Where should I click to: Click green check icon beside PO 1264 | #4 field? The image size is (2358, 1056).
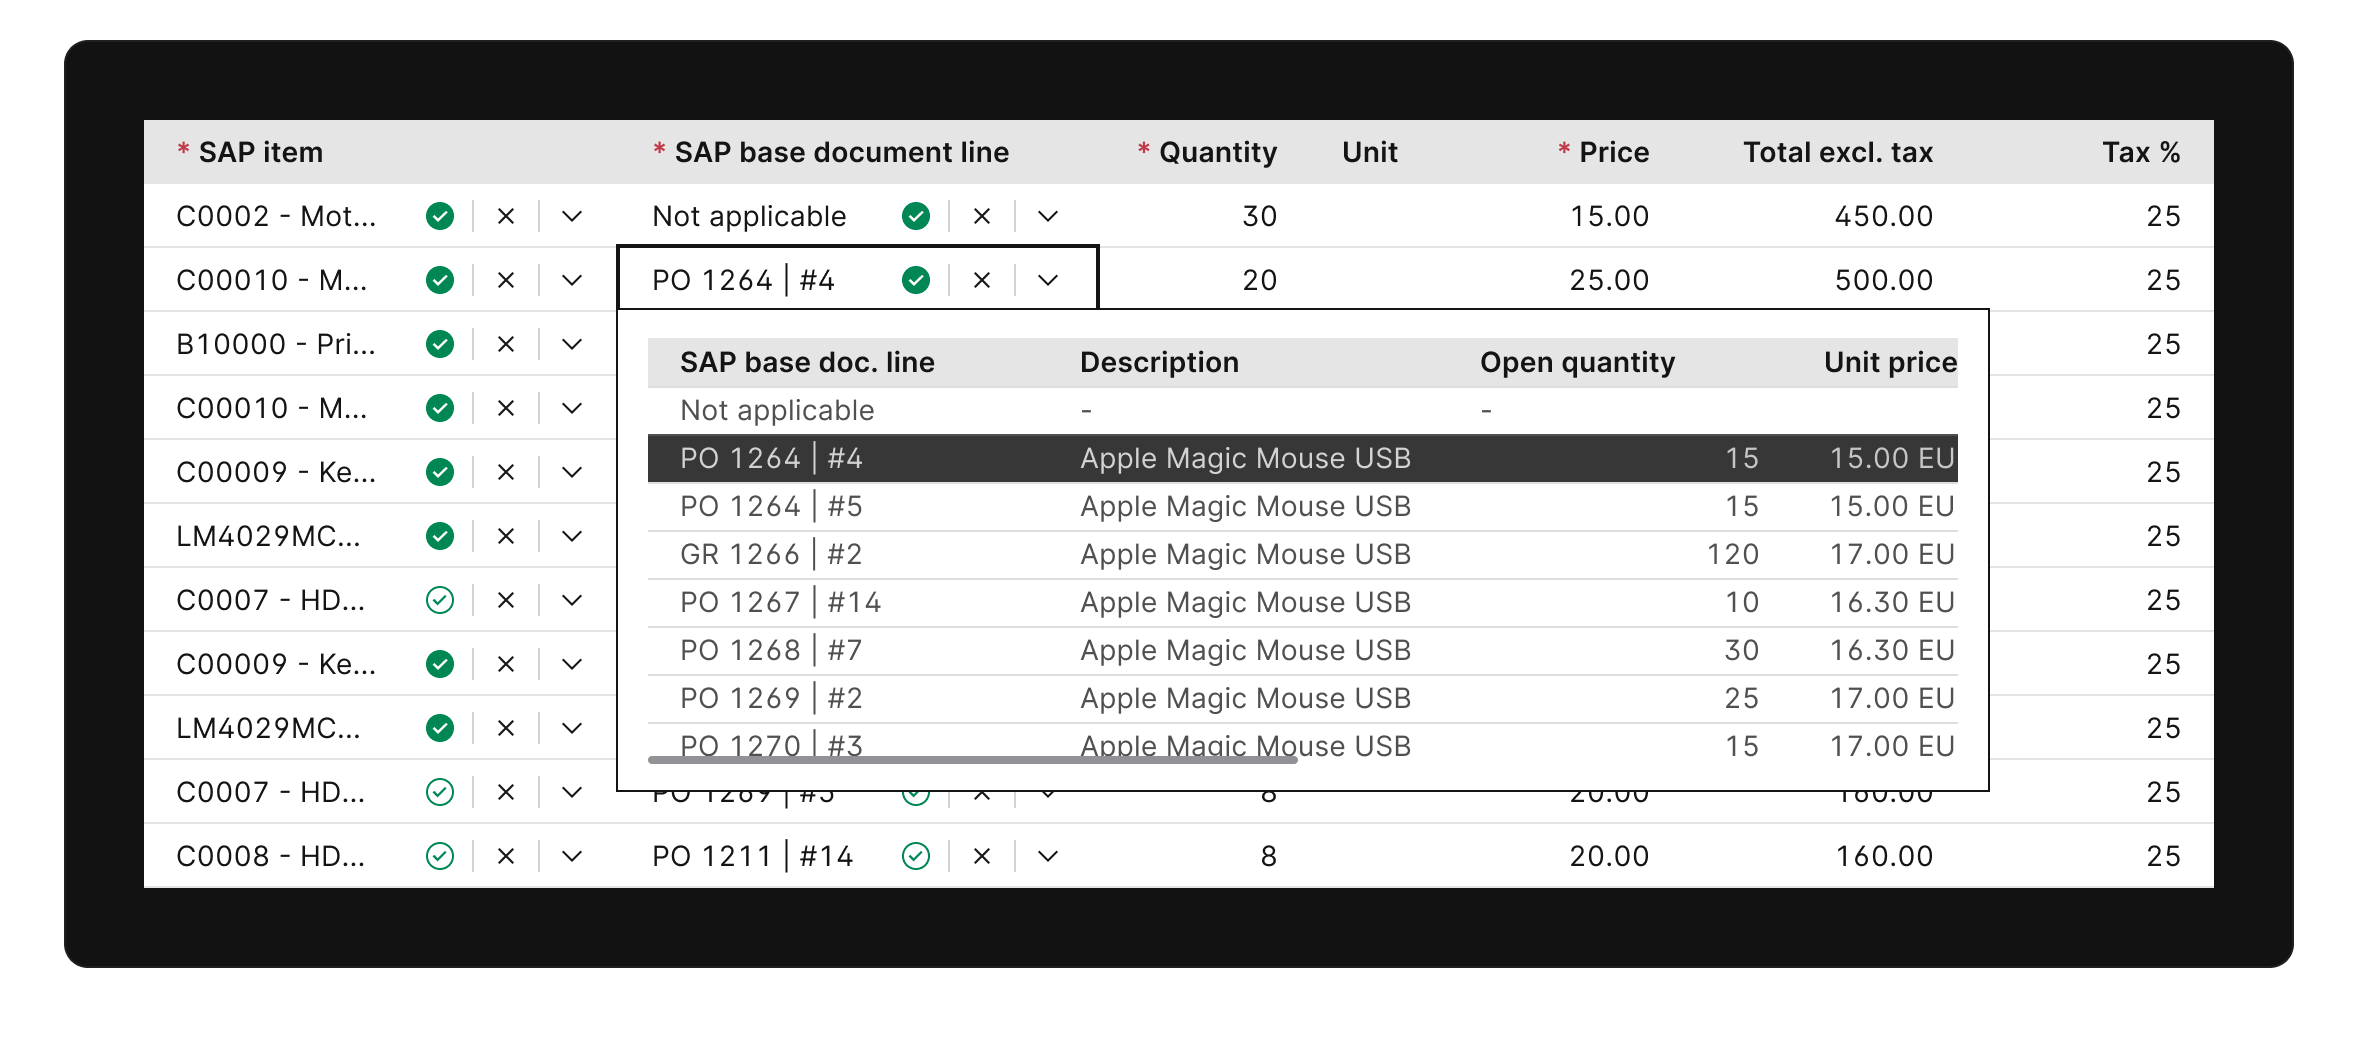tap(916, 280)
